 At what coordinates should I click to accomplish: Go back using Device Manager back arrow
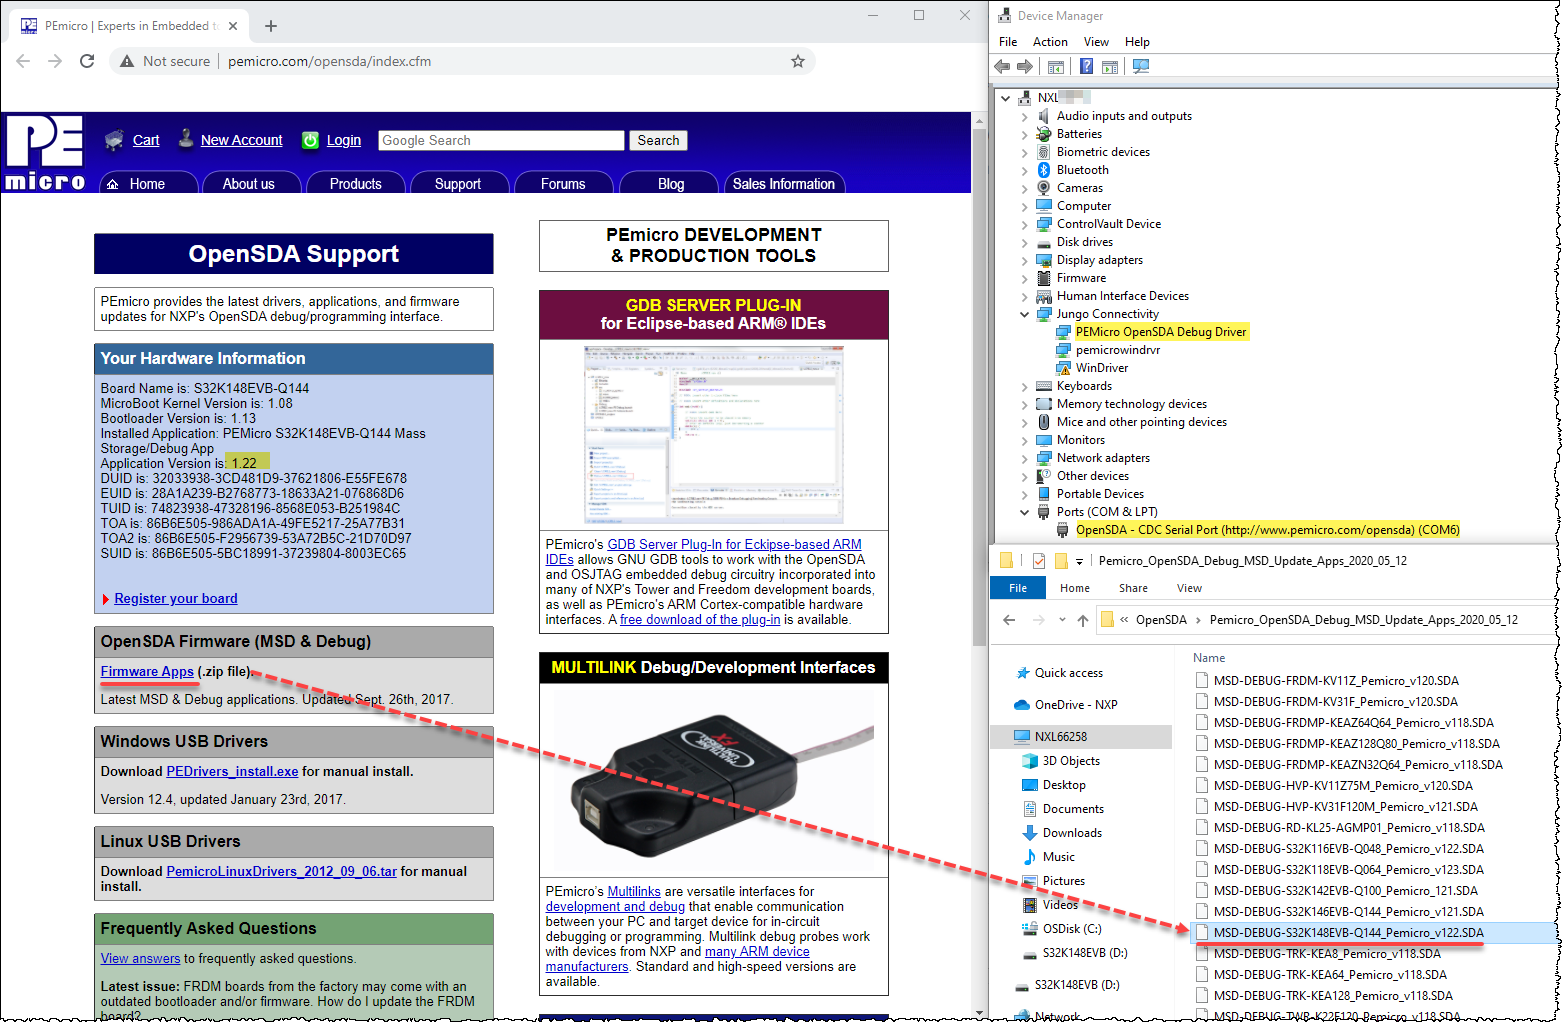click(1001, 66)
